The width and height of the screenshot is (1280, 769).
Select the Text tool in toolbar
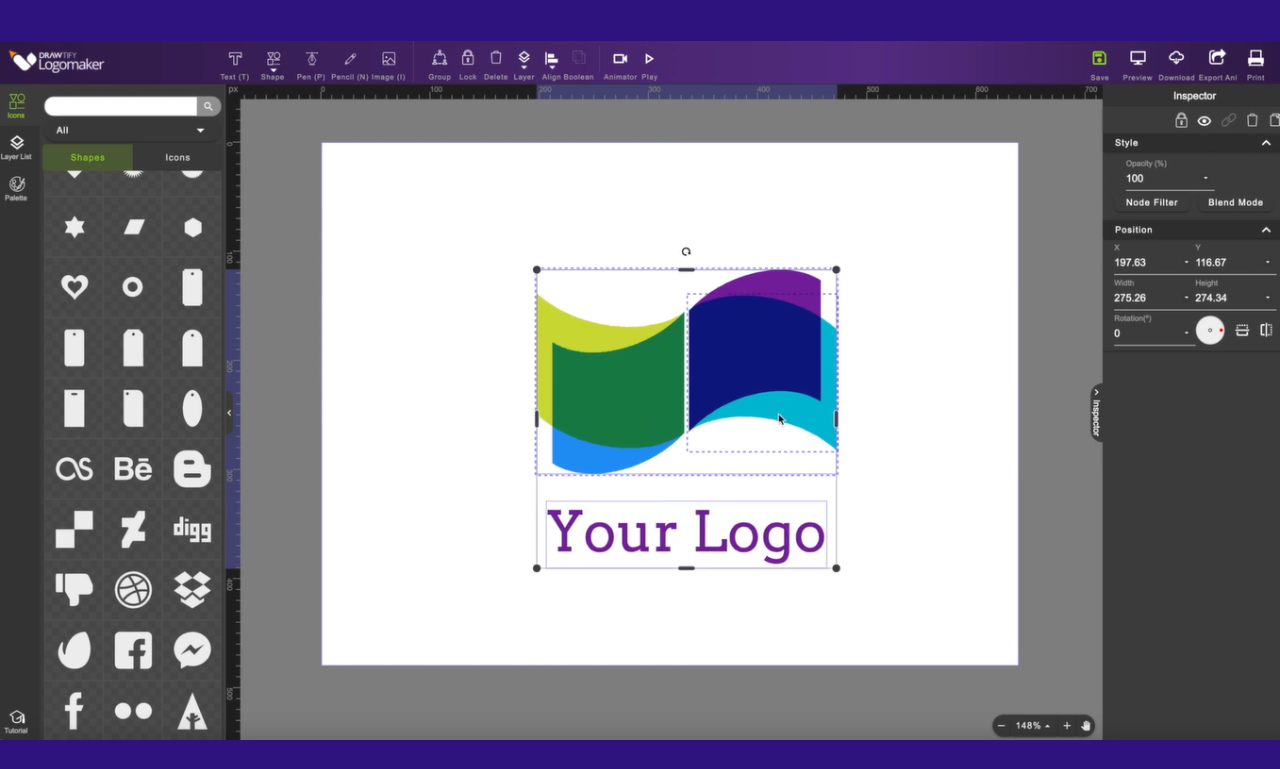(x=235, y=65)
